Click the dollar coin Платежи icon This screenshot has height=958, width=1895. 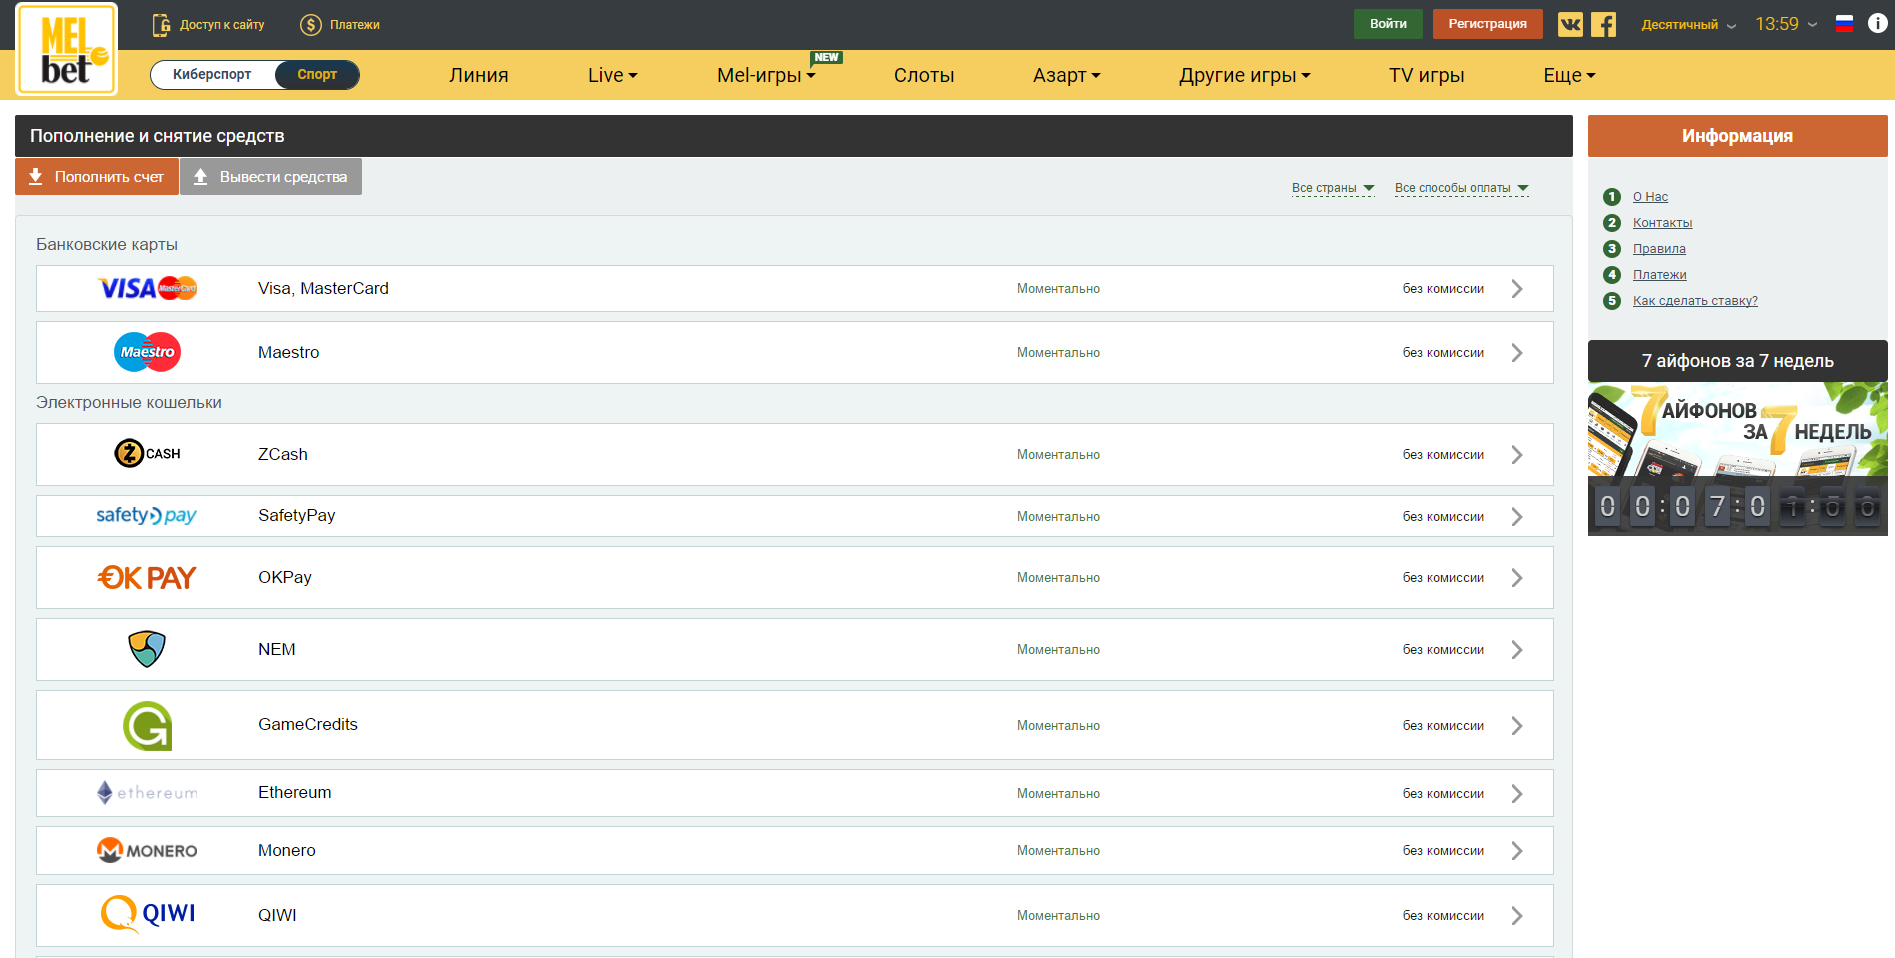click(x=311, y=25)
